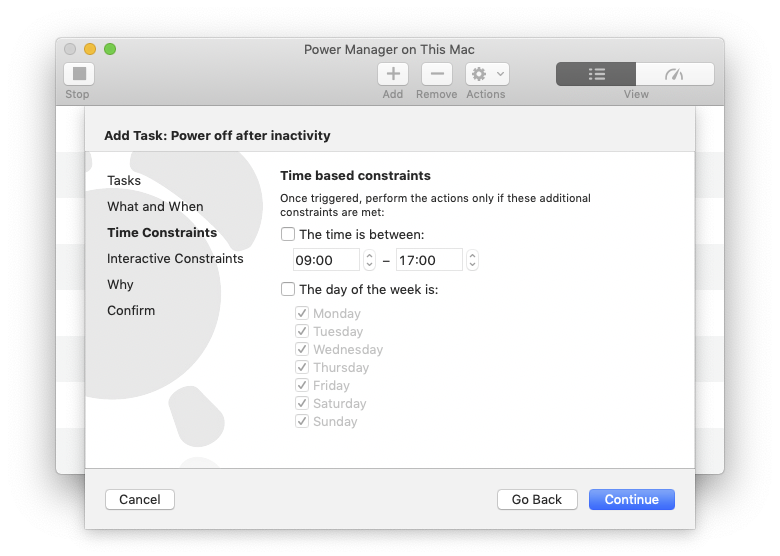This screenshot has height=556, width=780.
Task: Switch to list view icon
Action: (x=596, y=74)
